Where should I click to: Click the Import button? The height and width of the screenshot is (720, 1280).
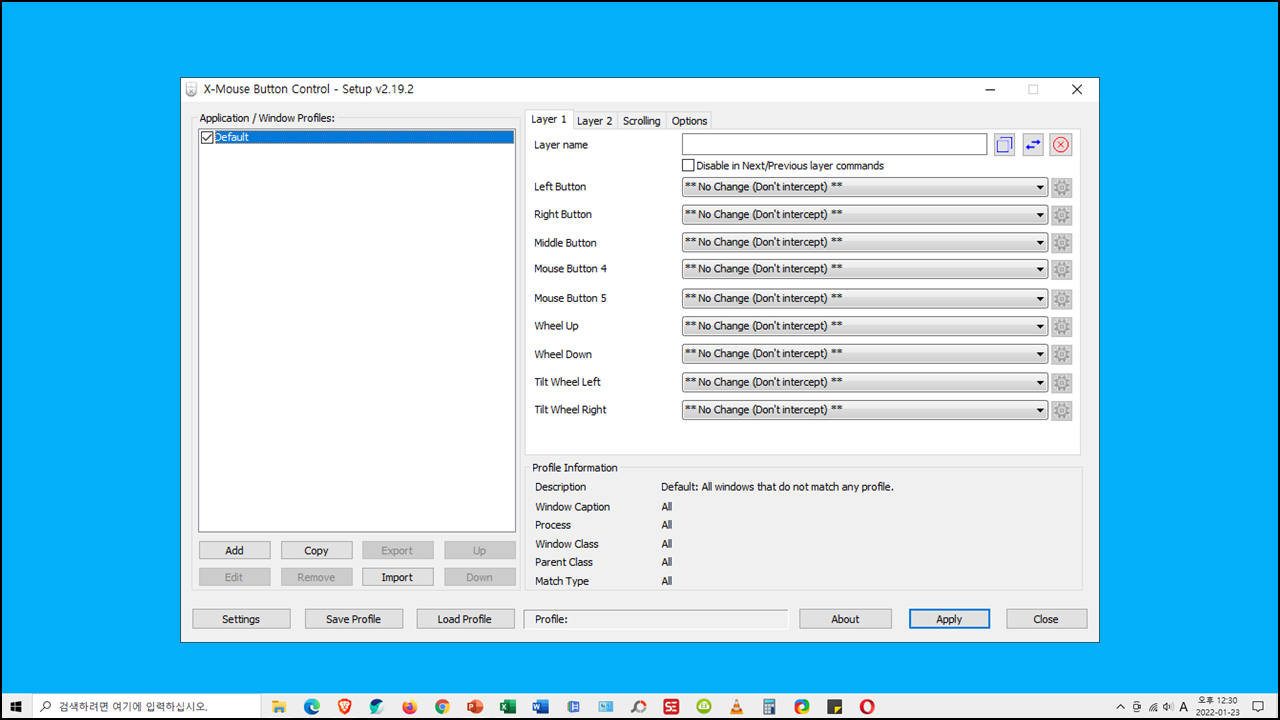point(397,577)
